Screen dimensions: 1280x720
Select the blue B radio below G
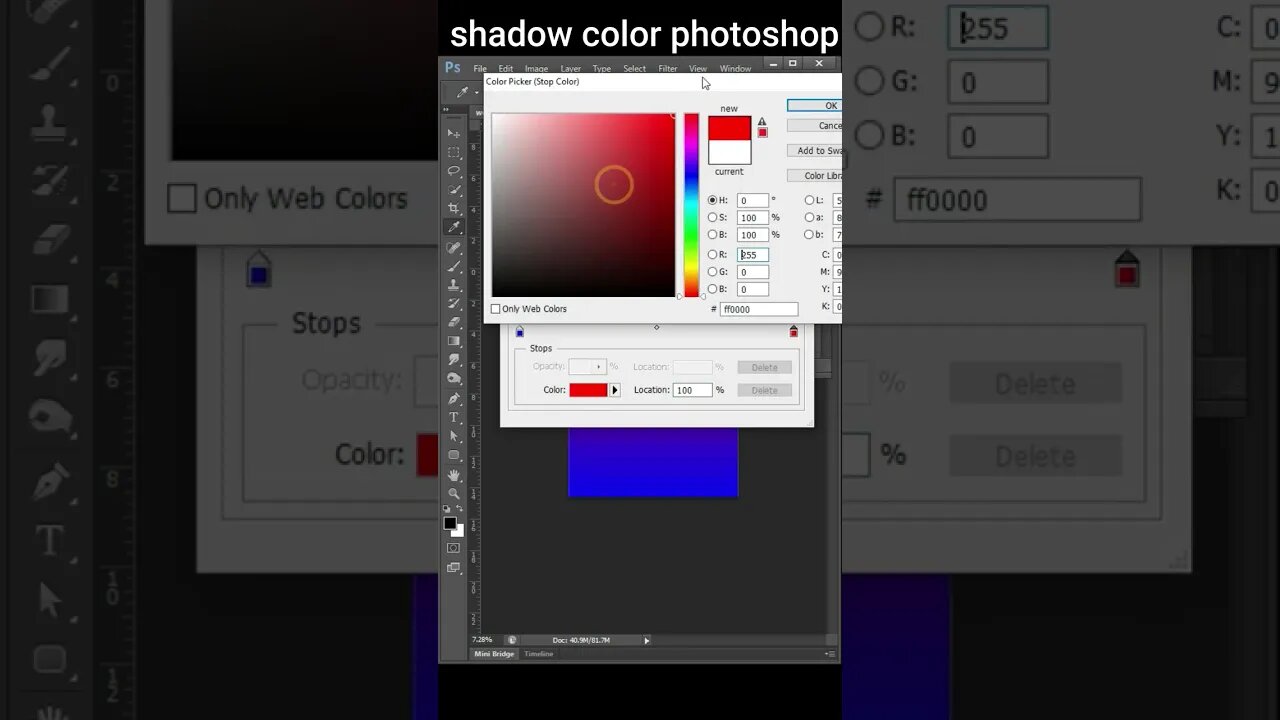(x=712, y=289)
